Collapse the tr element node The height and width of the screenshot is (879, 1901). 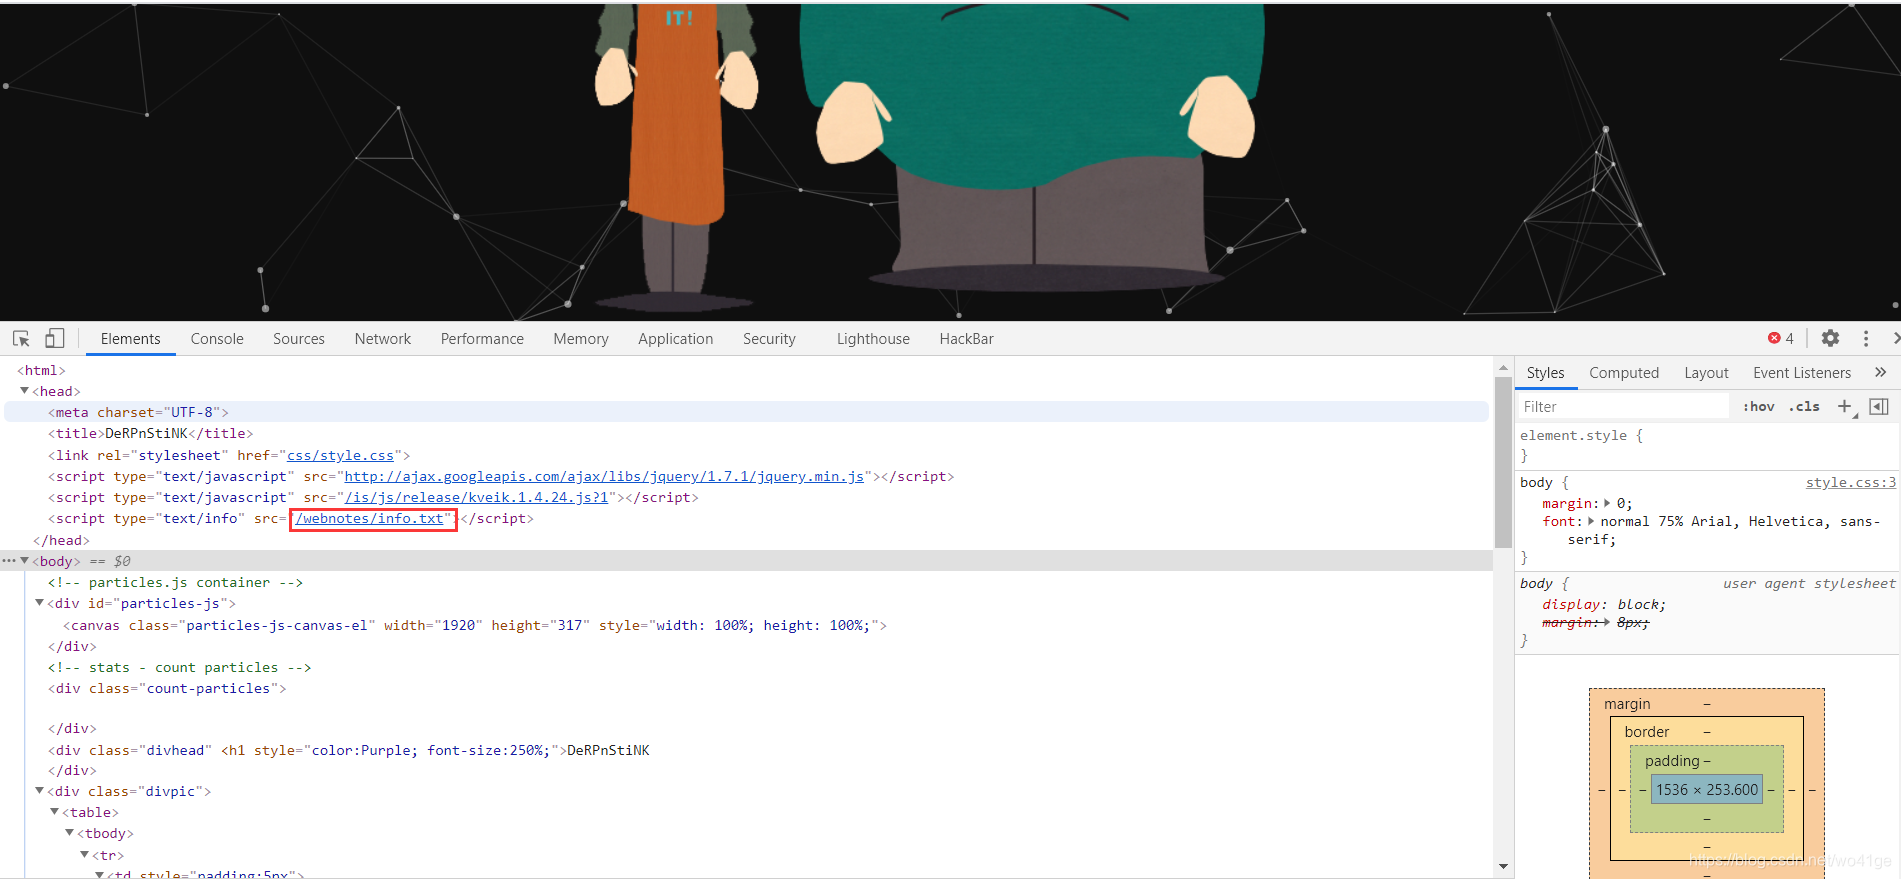tap(85, 855)
